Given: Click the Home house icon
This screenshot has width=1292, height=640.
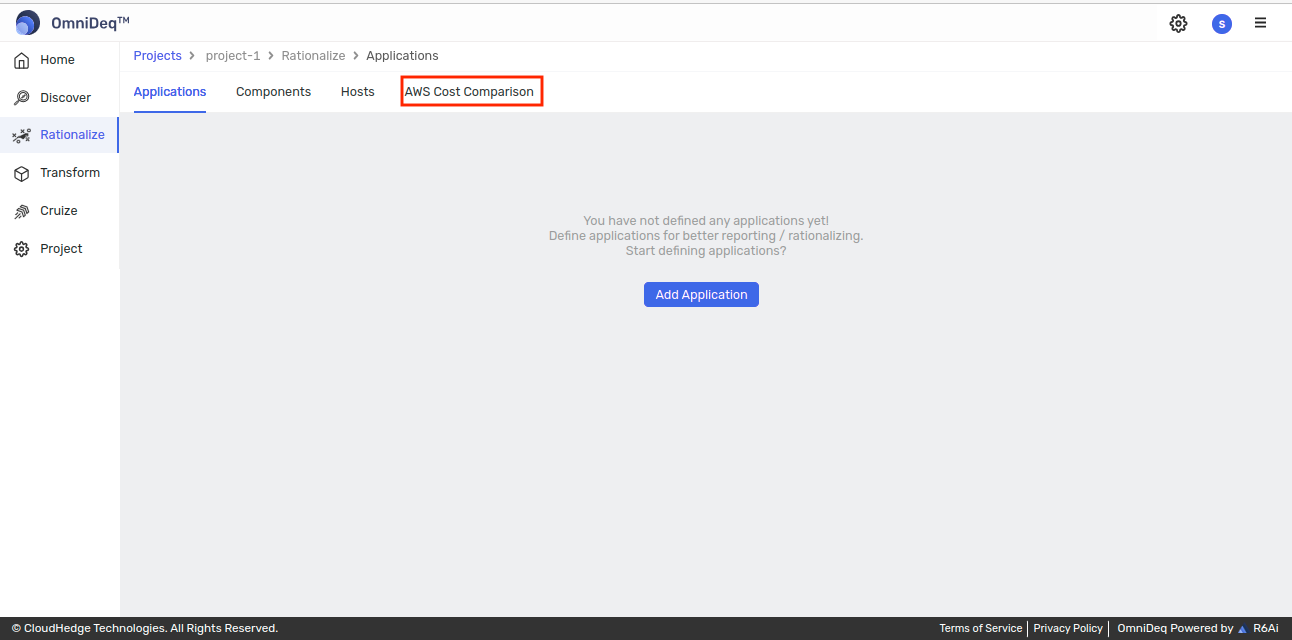Looking at the screenshot, I should [x=21, y=60].
